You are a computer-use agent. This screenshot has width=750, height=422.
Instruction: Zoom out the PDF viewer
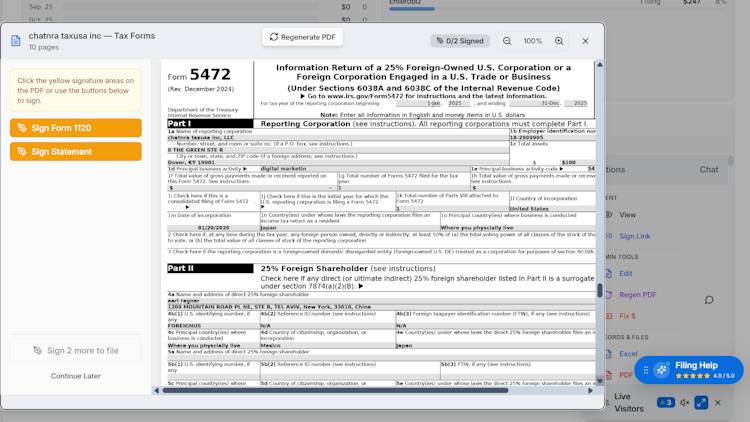pyautogui.click(x=507, y=41)
